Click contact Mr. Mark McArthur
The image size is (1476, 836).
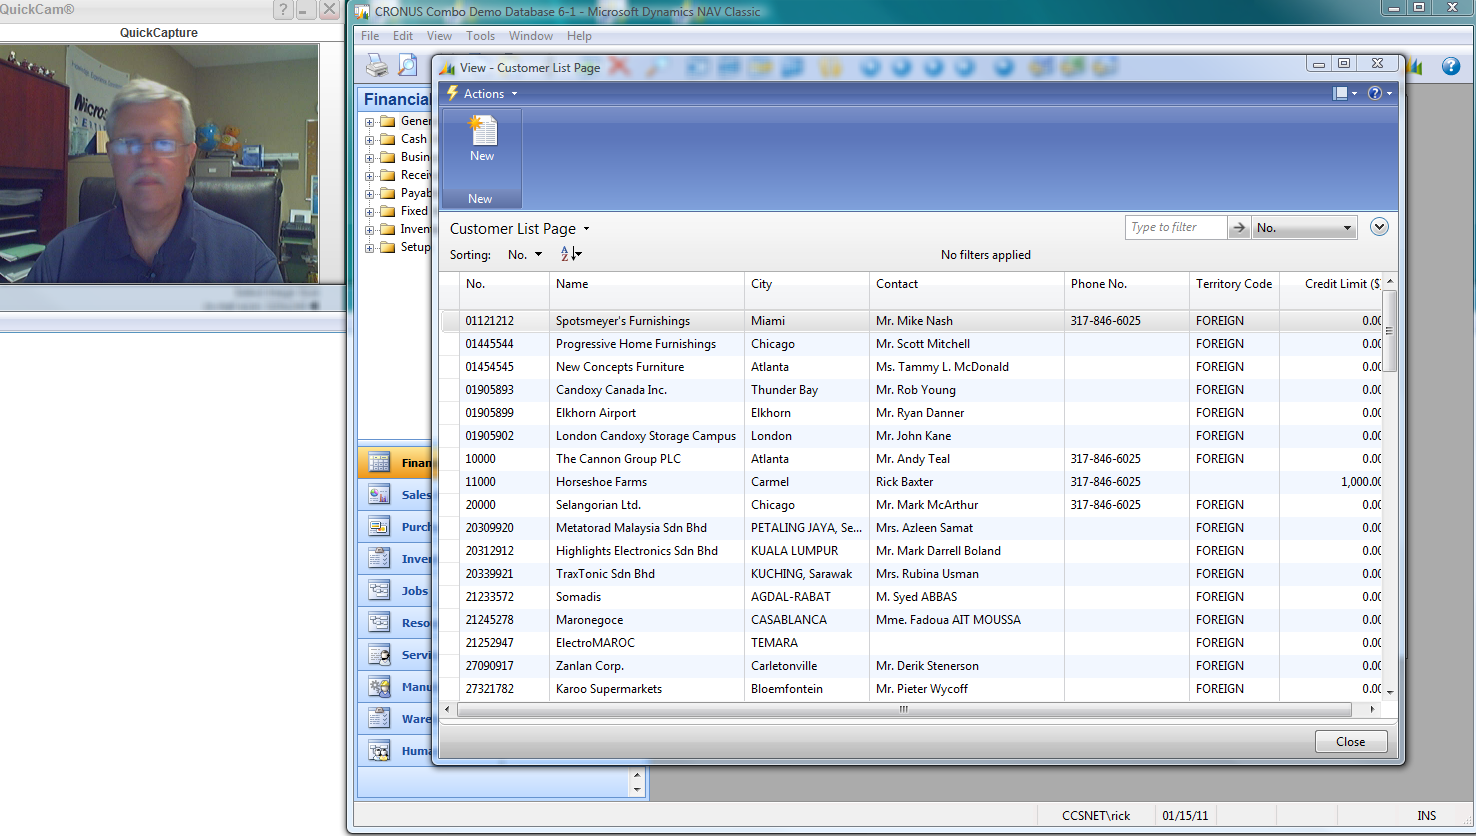[927, 505]
